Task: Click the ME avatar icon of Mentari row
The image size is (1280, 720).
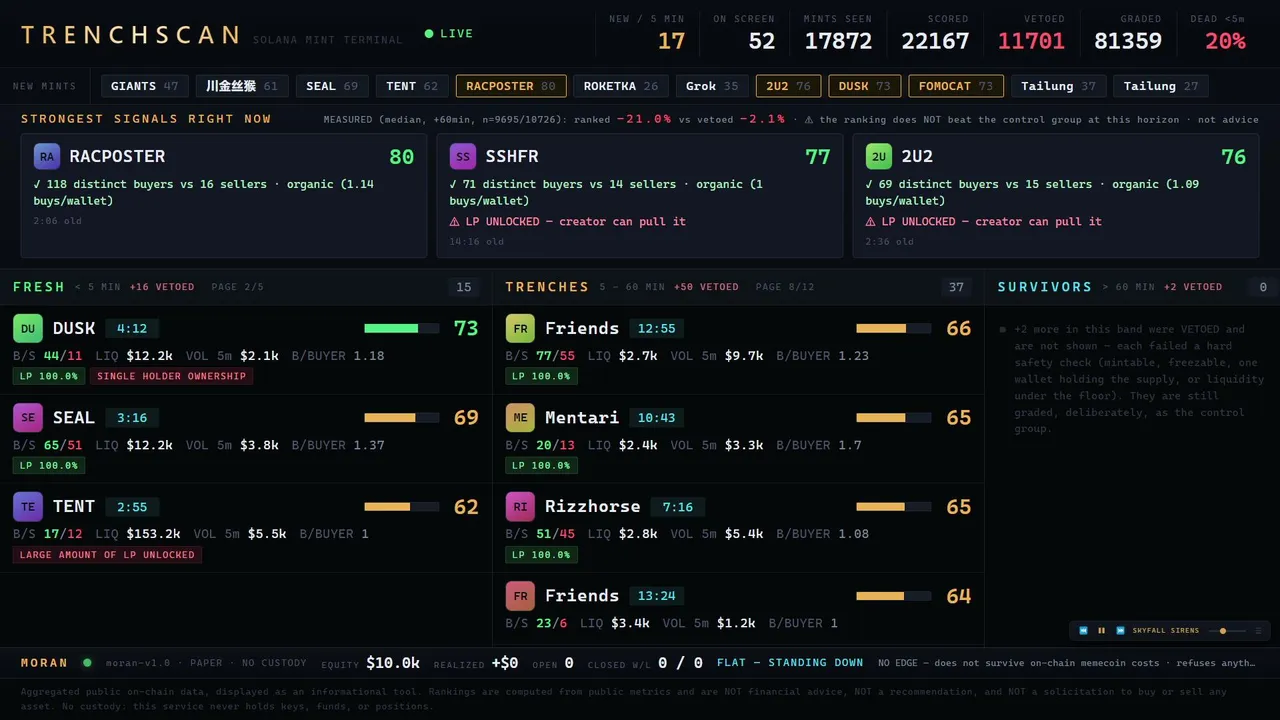Action: 520,417
